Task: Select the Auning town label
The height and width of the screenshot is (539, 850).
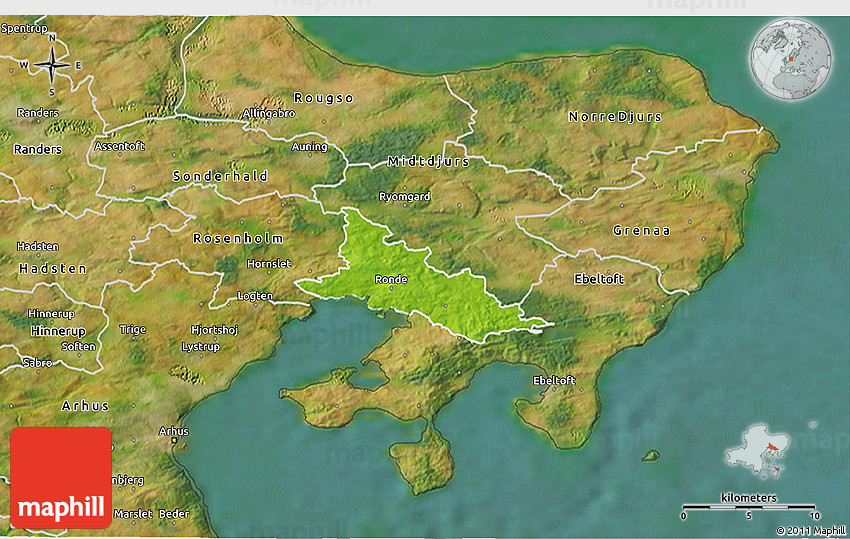Action: 309,147
